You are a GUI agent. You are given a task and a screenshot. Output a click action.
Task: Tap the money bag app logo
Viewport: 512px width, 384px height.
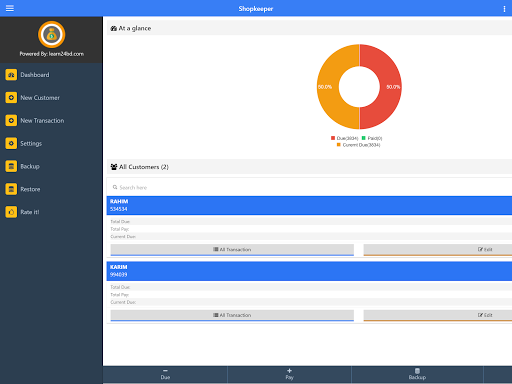click(x=51, y=34)
